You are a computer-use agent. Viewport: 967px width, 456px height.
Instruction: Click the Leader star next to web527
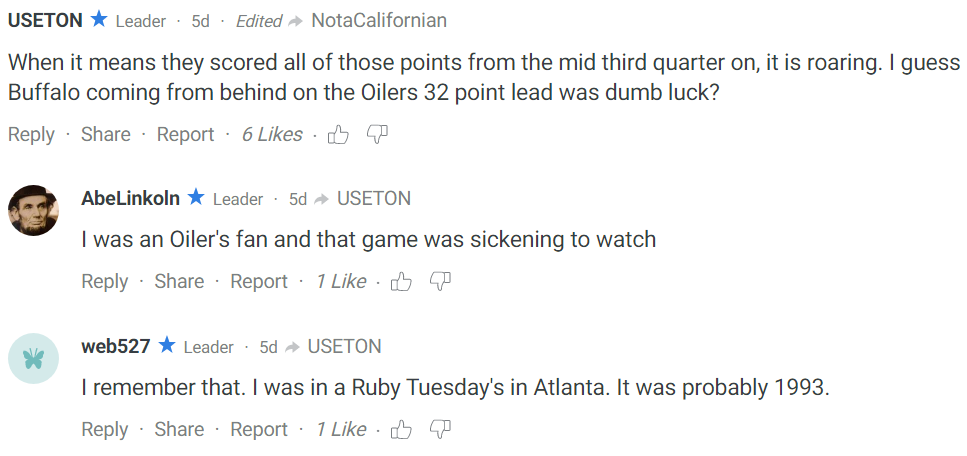167,345
